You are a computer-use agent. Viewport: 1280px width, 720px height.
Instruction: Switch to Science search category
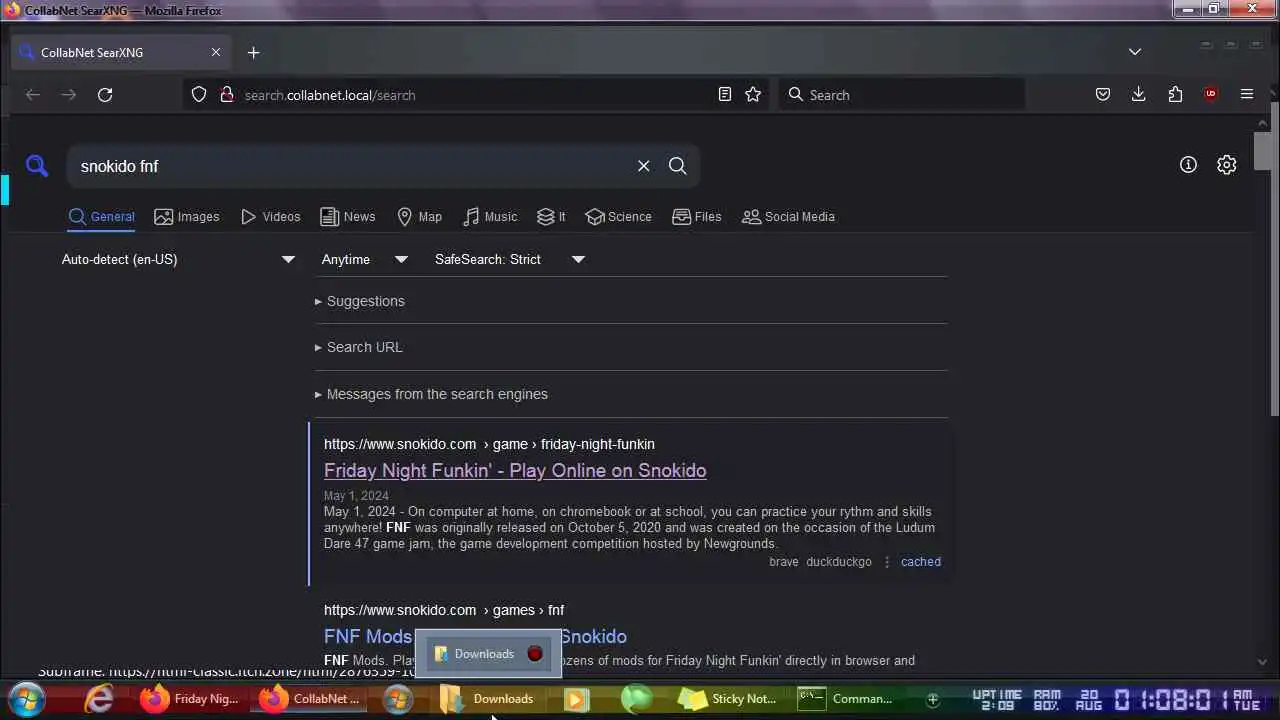pyautogui.click(x=618, y=216)
